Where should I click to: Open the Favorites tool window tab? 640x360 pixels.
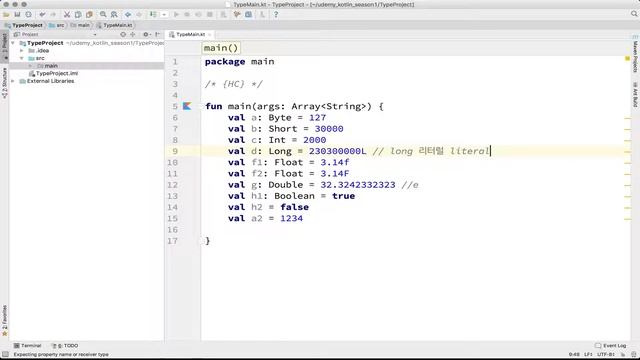coord(4,320)
